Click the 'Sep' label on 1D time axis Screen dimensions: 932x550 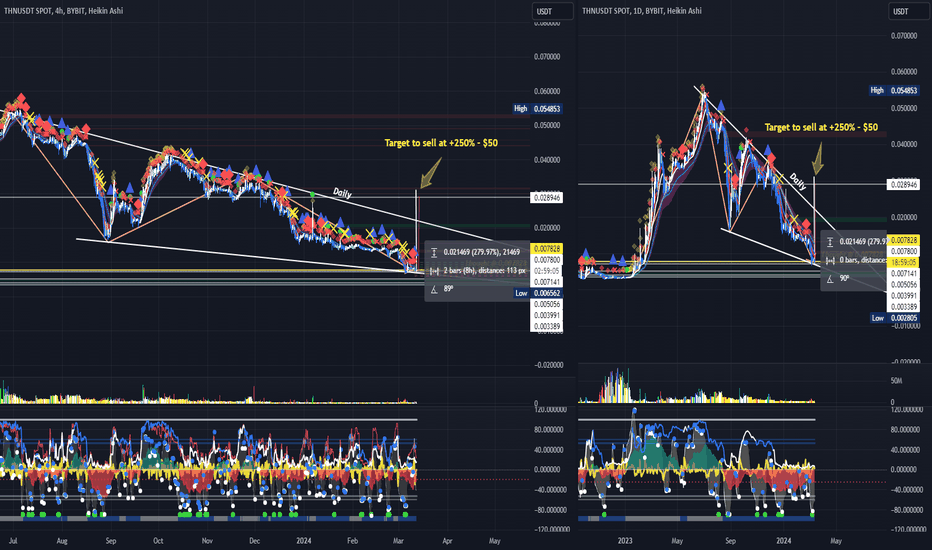coord(731,541)
